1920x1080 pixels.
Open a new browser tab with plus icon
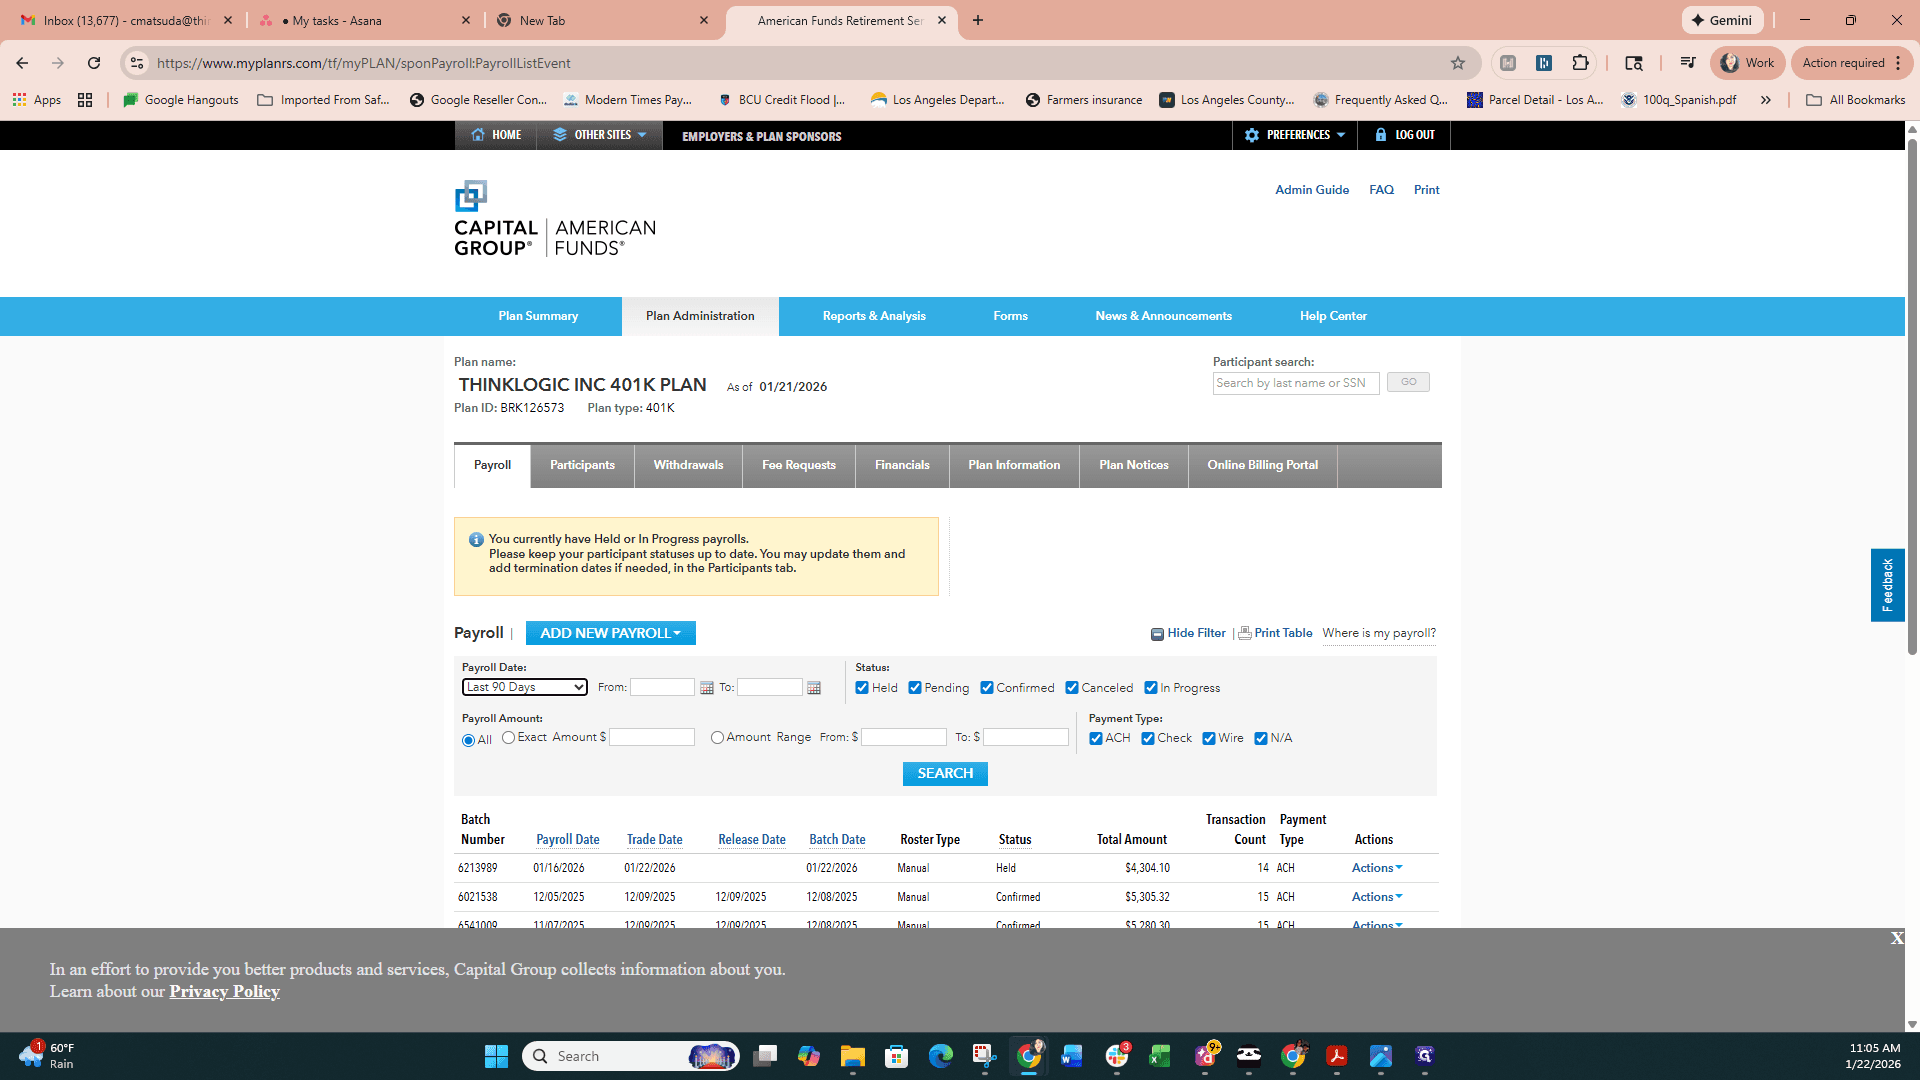978,20
